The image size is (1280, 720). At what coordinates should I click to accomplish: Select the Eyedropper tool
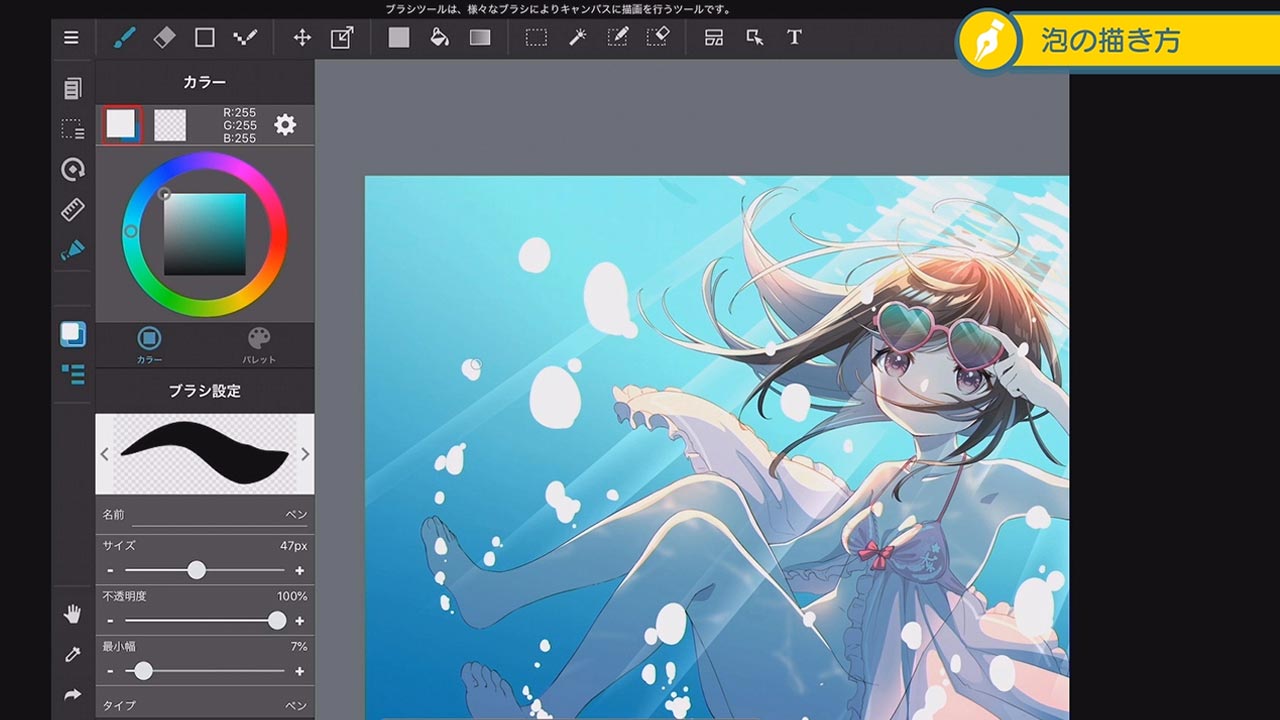pos(73,655)
